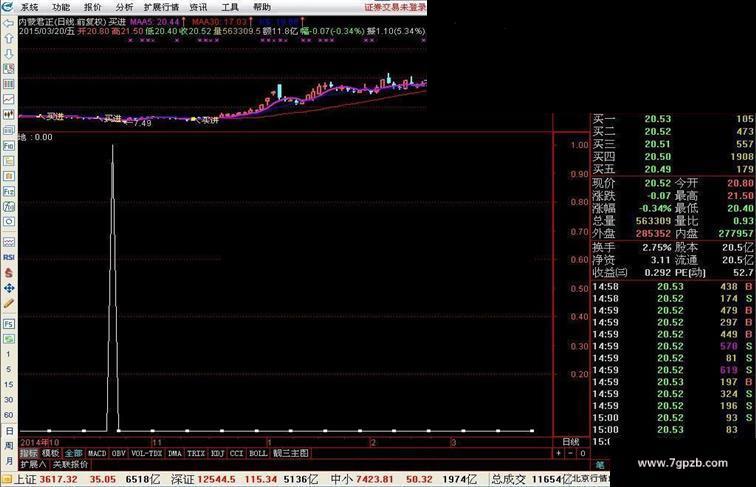Viewport: 756px width, 487px height.
Task: Click the 现价 value 20.52
Action: pos(658,183)
